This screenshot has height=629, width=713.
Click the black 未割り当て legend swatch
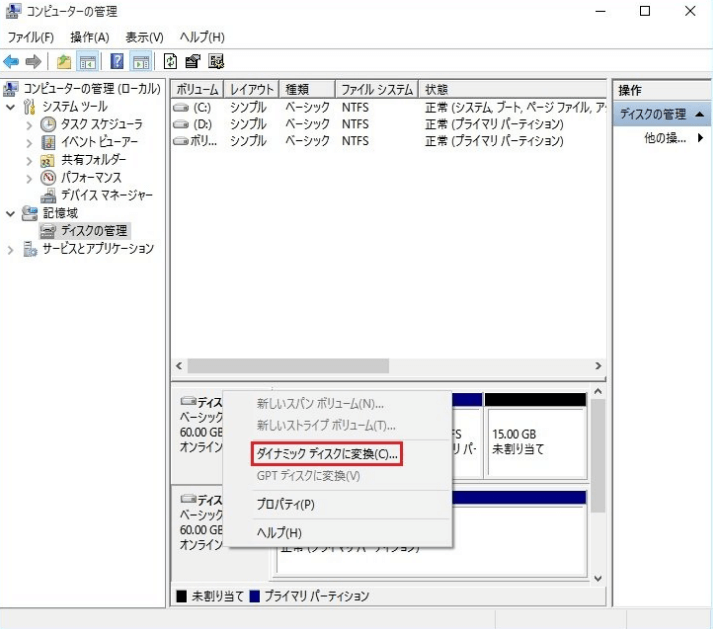coord(181,596)
